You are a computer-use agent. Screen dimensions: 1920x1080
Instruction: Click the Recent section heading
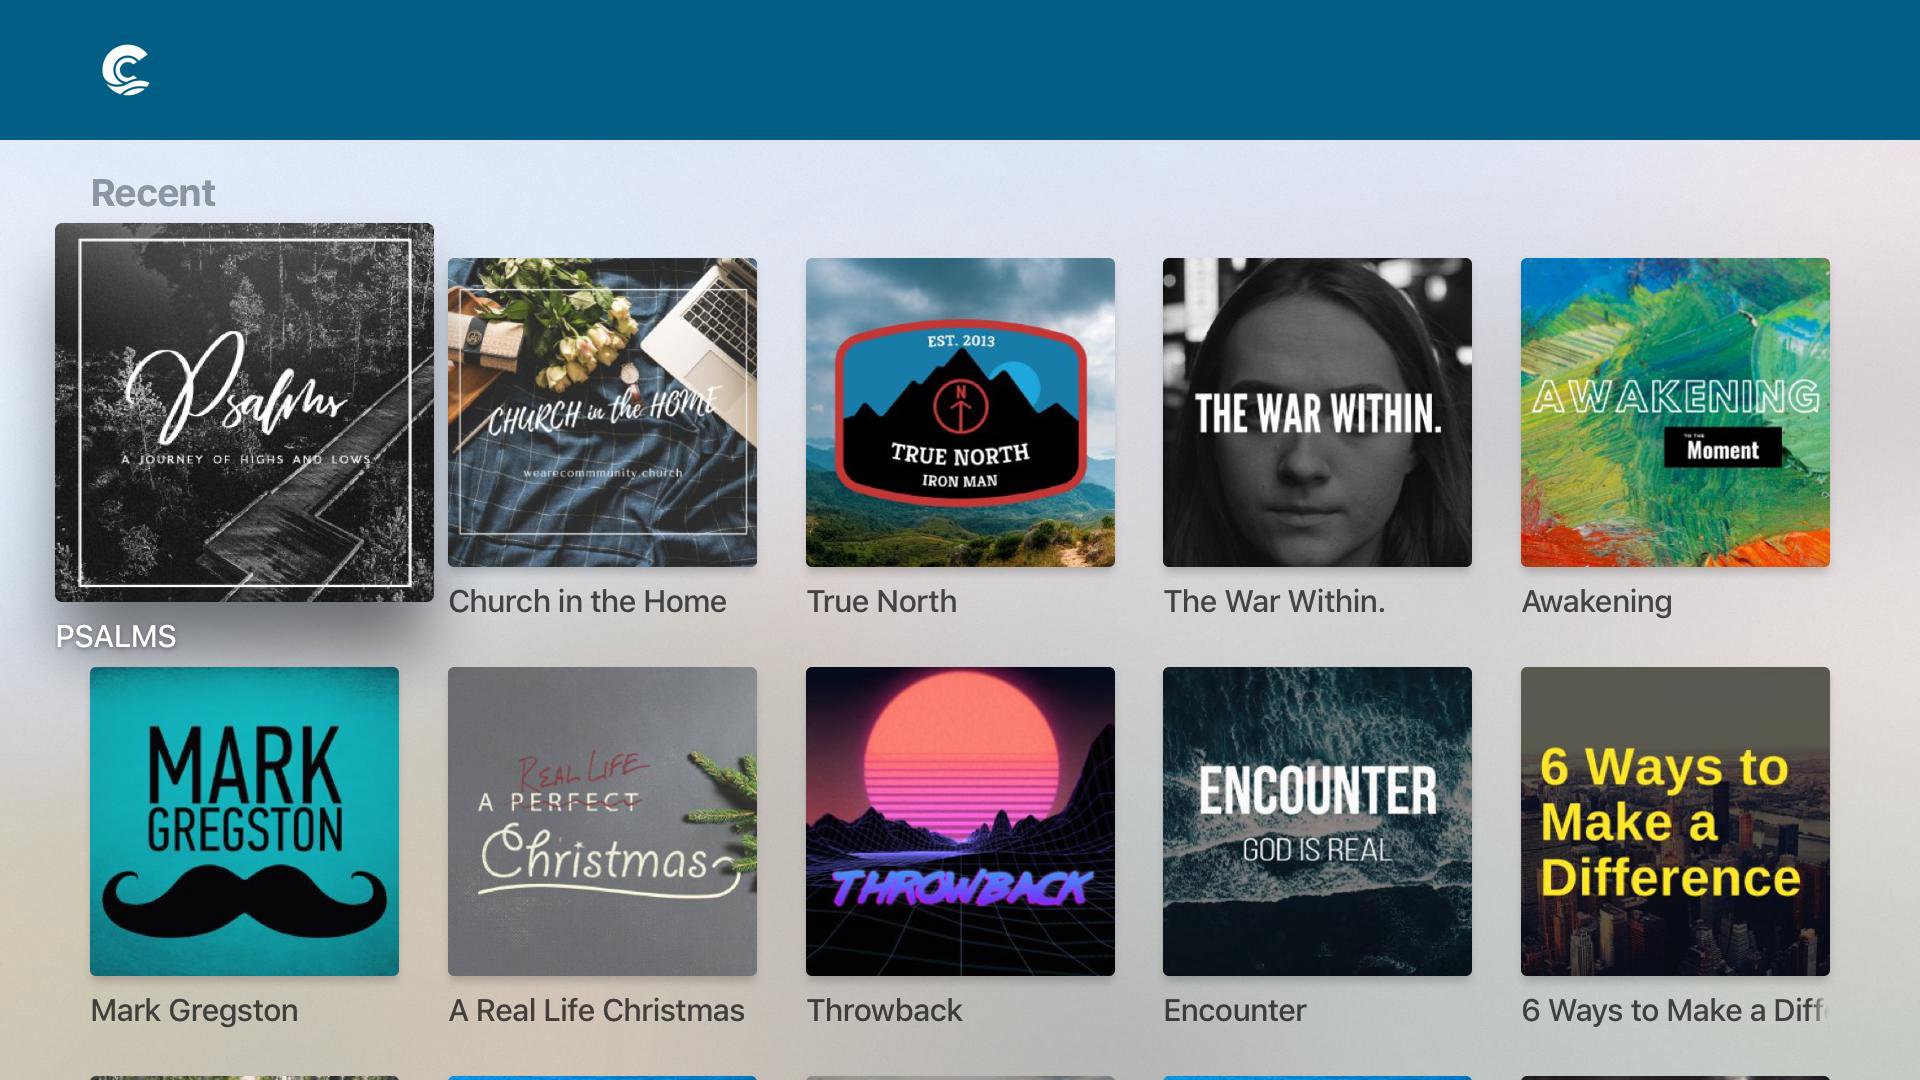point(153,193)
